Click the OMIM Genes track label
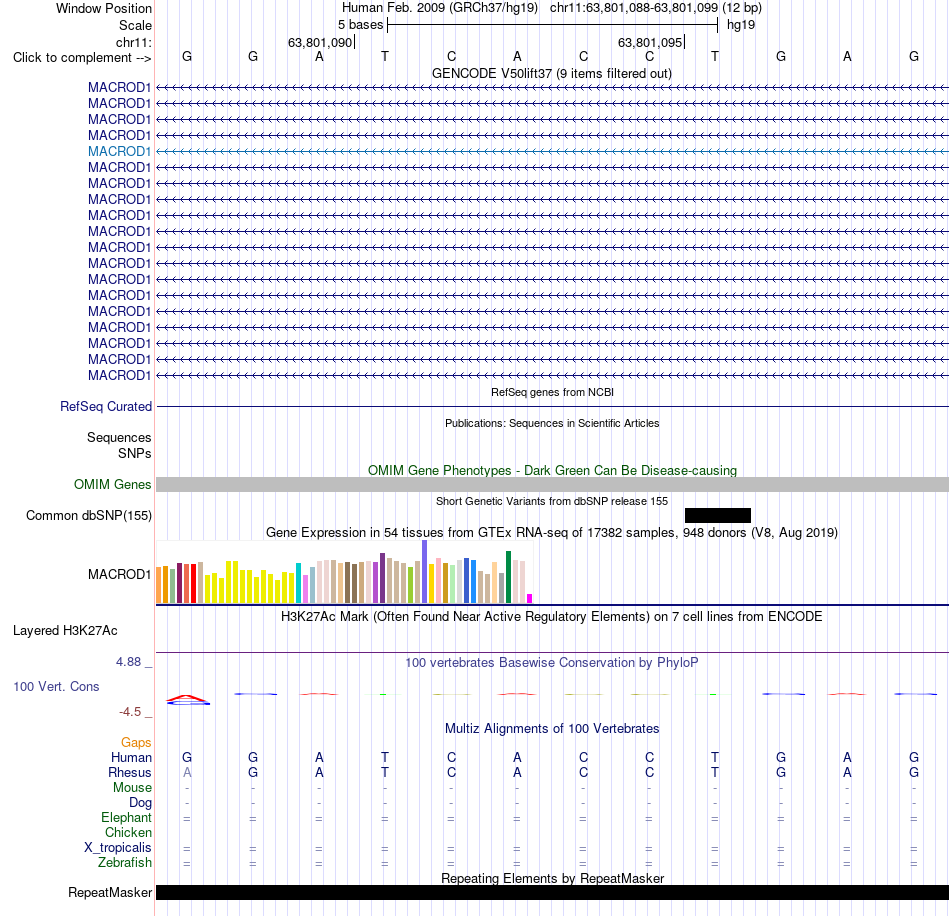This screenshot has height=916, width=950. click(x=112, y=485)
